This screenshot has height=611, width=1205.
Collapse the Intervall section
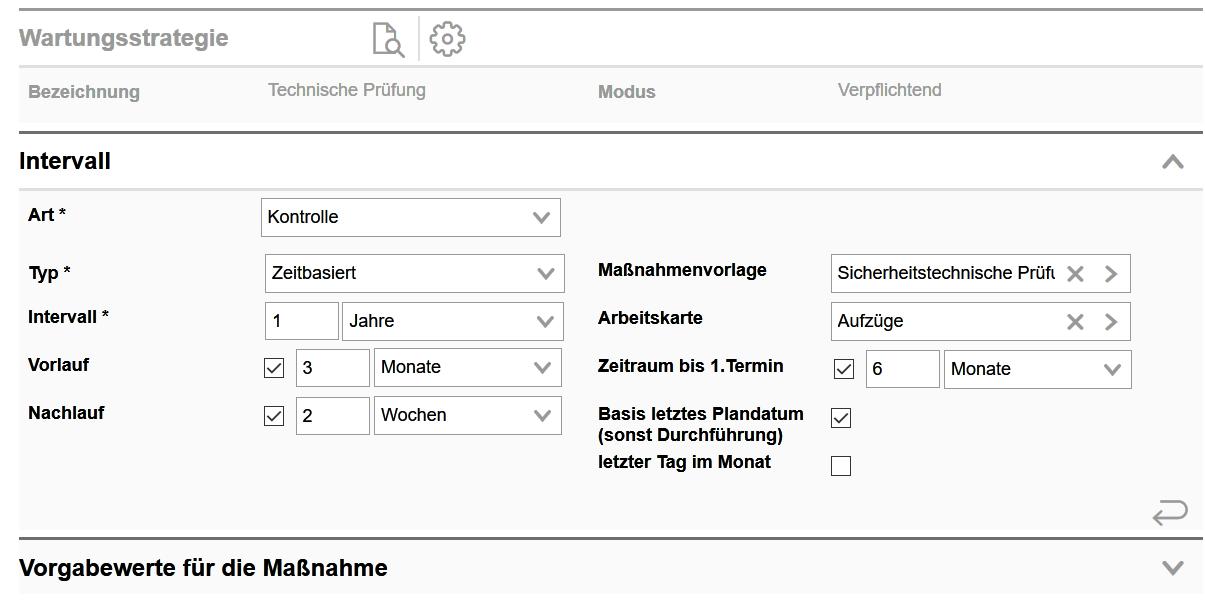tap(1172, 162)
